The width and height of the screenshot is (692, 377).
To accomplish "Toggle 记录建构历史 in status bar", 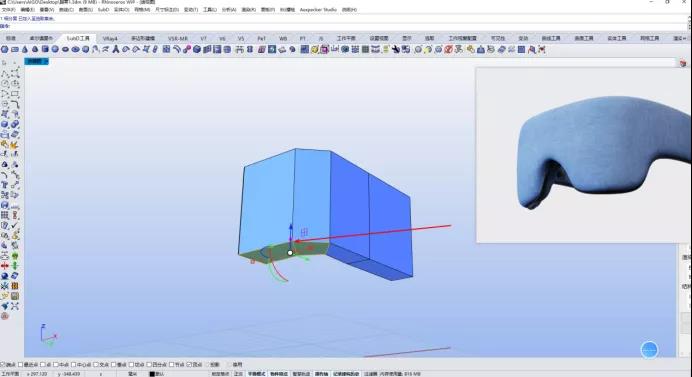I will 346,374.
